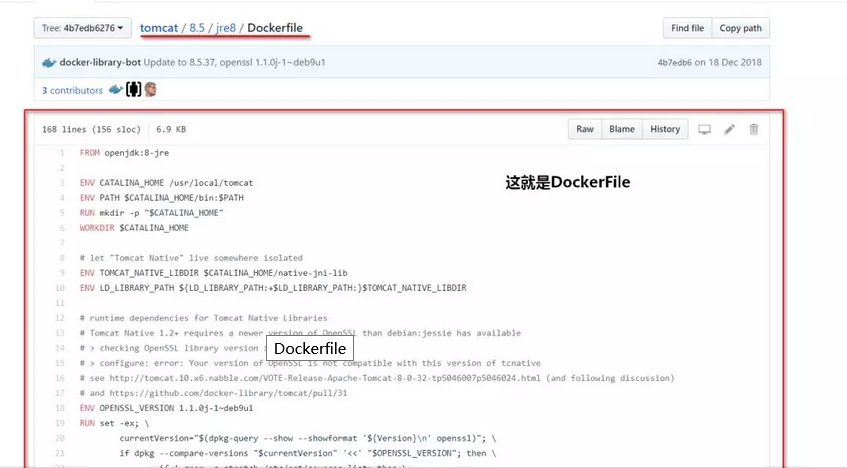Open commit hash 4b7edb6 link
The height and width of the screenshot is (468, 847).
674,63
